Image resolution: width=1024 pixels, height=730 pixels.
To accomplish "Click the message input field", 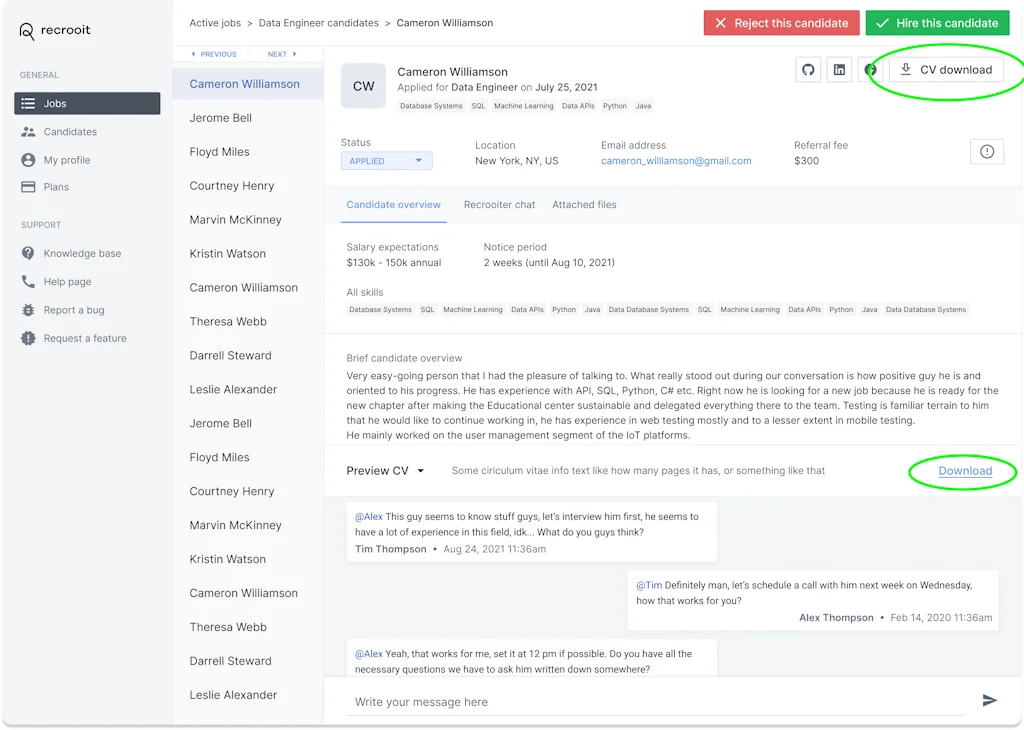I will [x=600, y=701].
